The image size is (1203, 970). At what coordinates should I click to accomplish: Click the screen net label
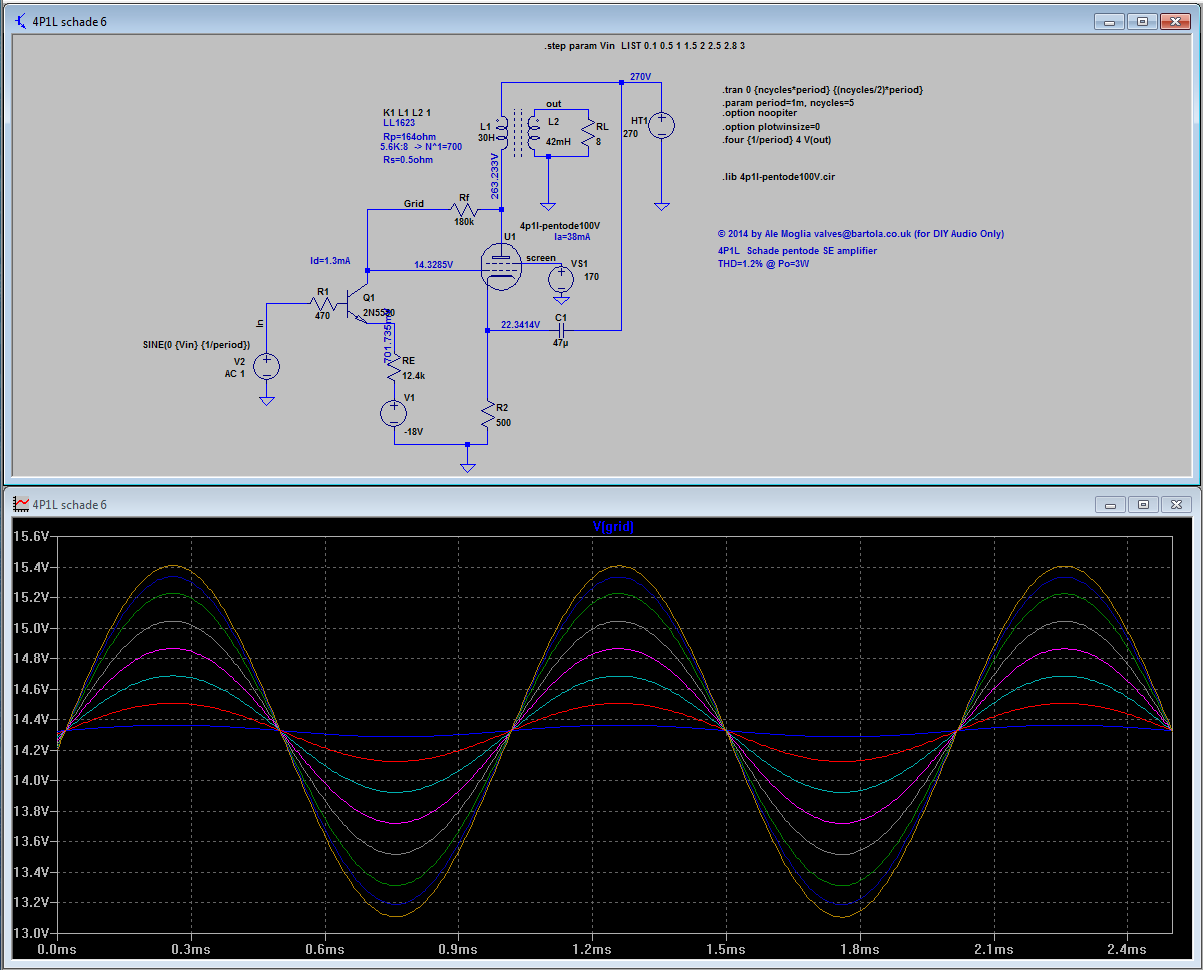541,258
